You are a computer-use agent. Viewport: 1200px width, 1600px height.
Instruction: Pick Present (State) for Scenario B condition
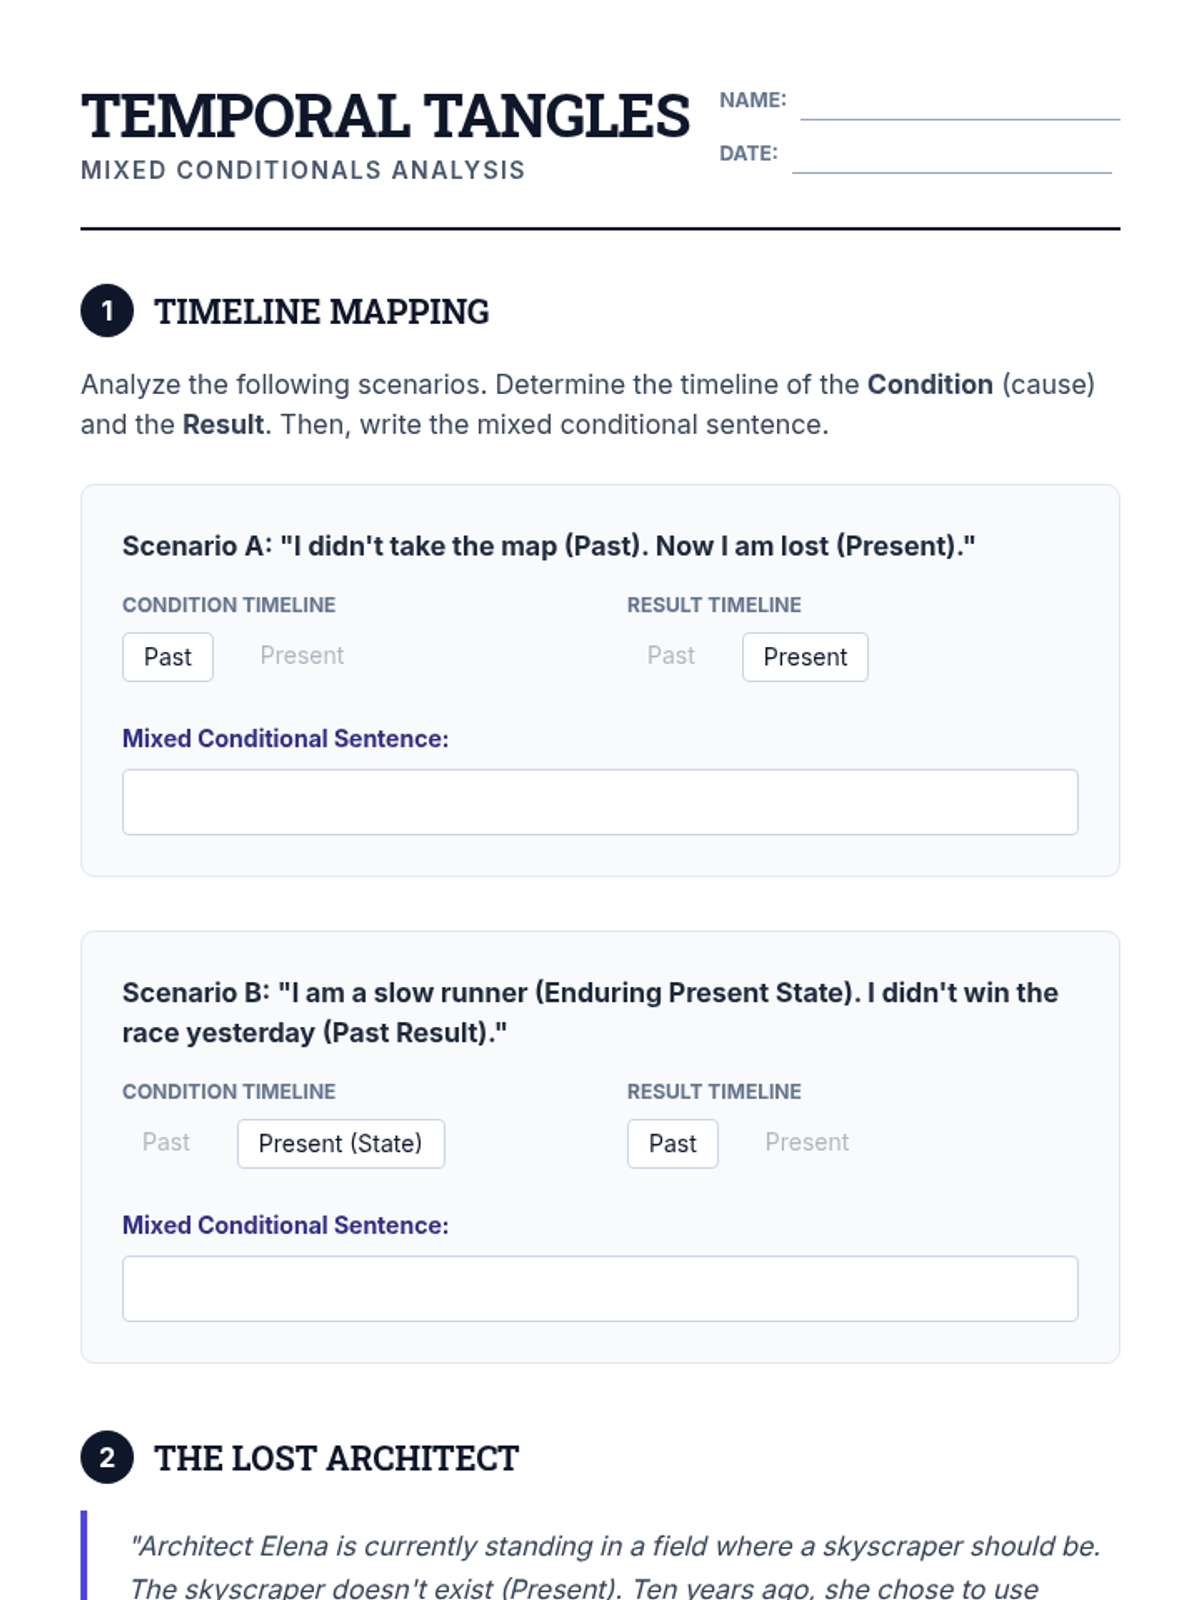point(340,1143)
